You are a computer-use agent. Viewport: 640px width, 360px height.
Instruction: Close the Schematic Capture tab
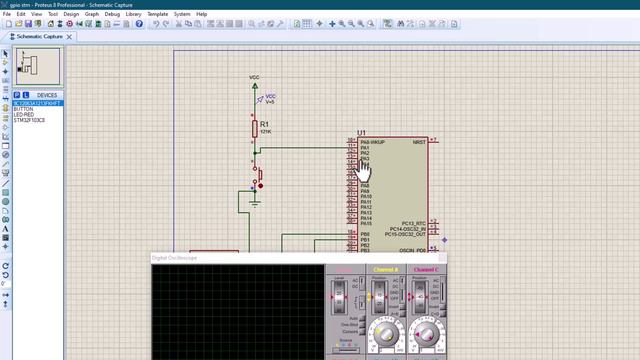tap(69, 37)
